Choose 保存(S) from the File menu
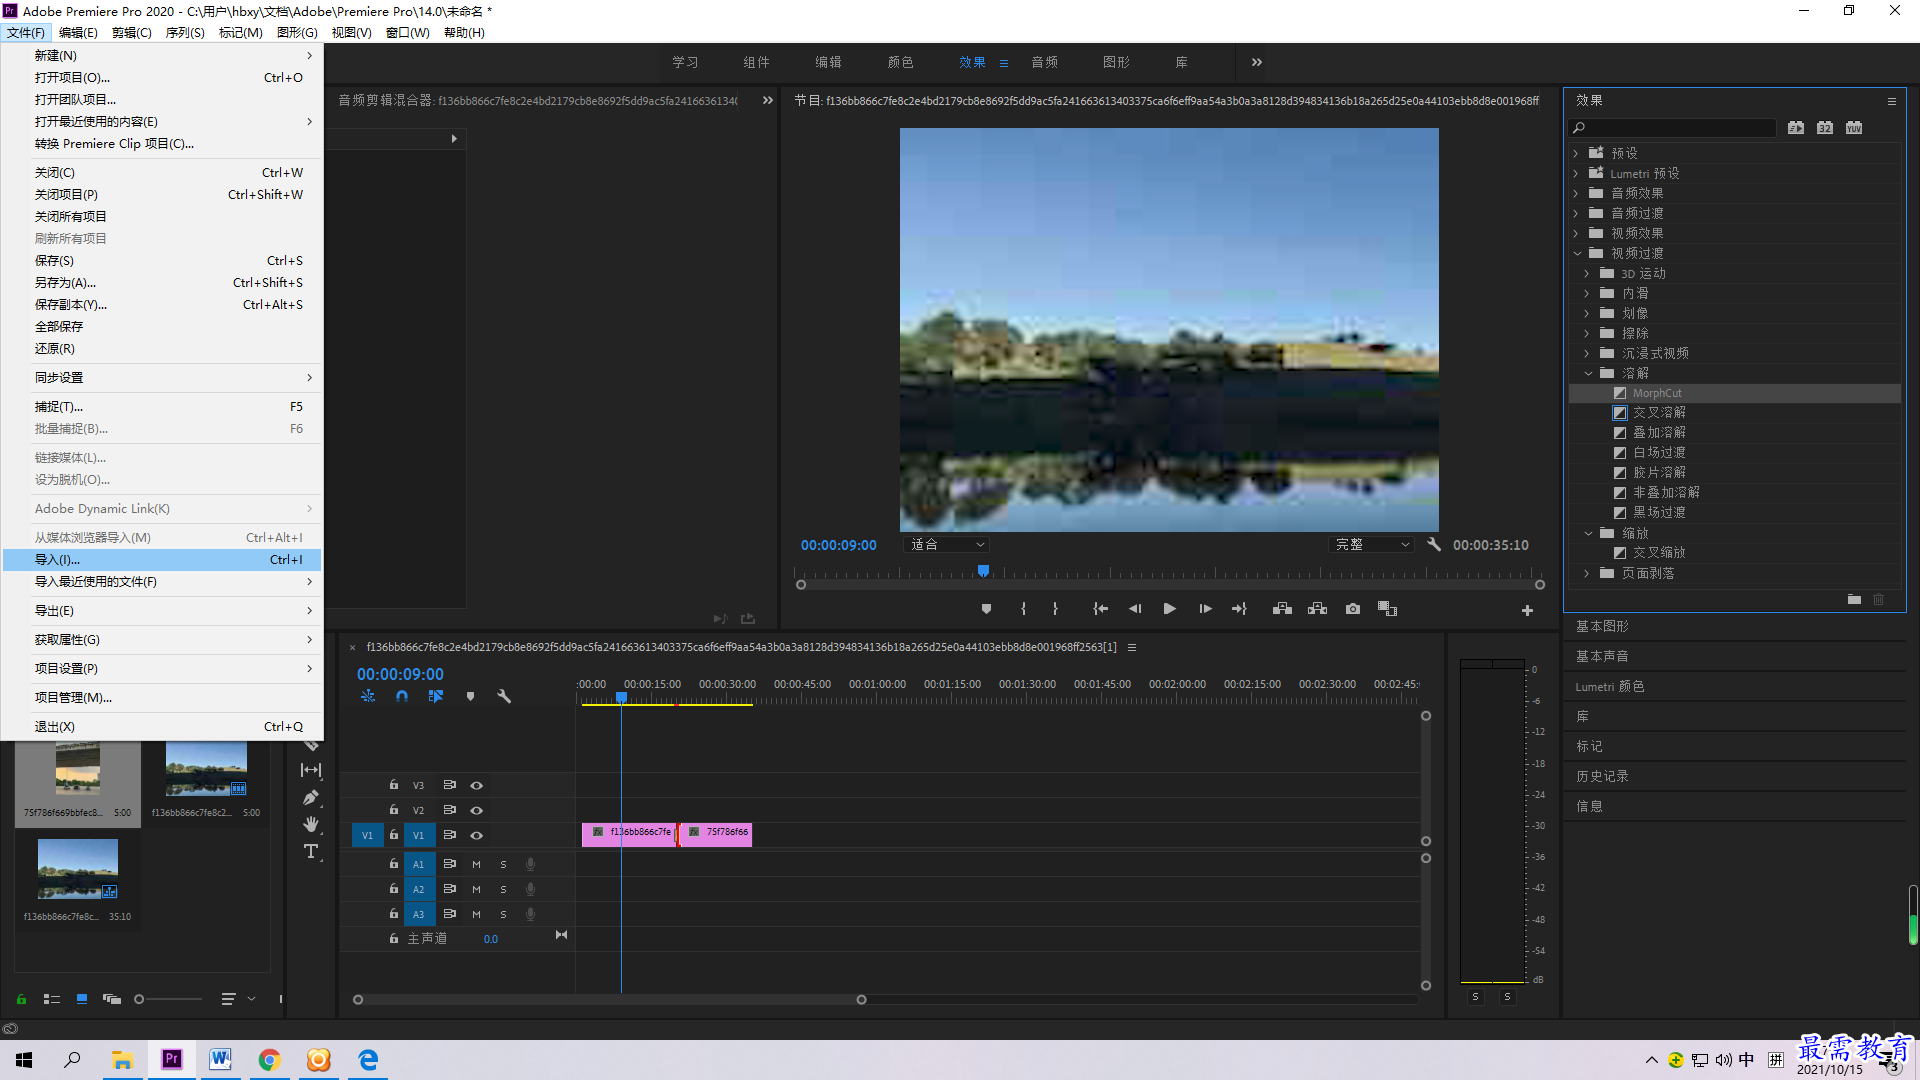 (x=162, y=261)
